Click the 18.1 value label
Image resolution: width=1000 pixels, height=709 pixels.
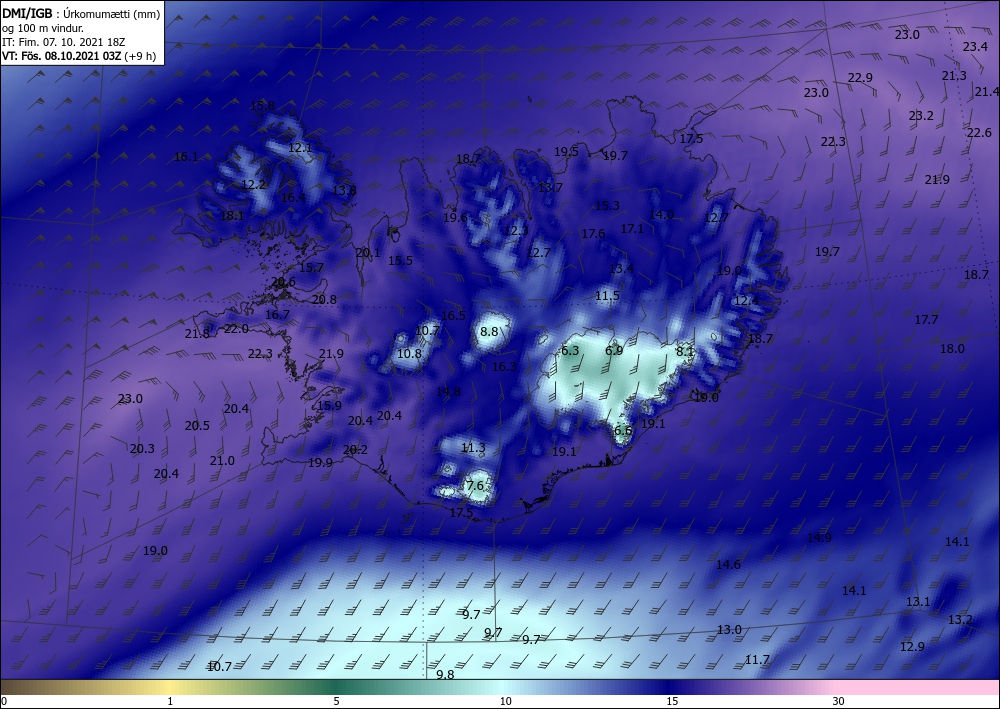232,216
